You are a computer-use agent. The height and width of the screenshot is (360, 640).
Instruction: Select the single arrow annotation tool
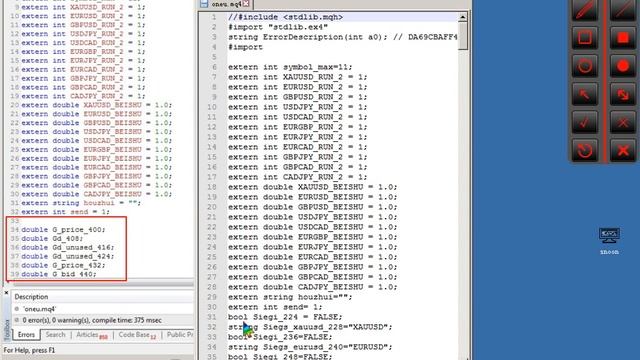pyautogui.click(x=584, y=94)
